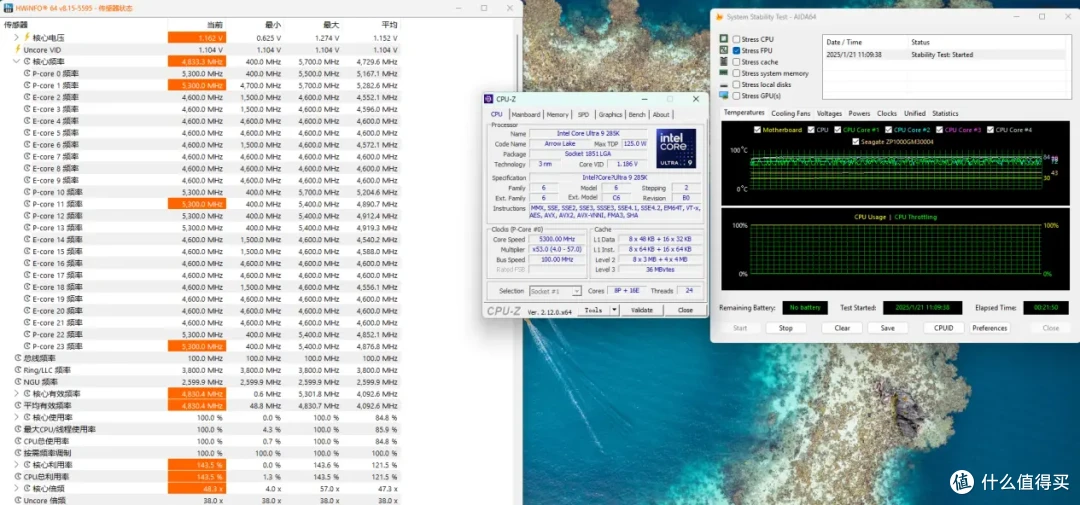Open the Bench tab in CPU-Z

(x=637, y=114)
